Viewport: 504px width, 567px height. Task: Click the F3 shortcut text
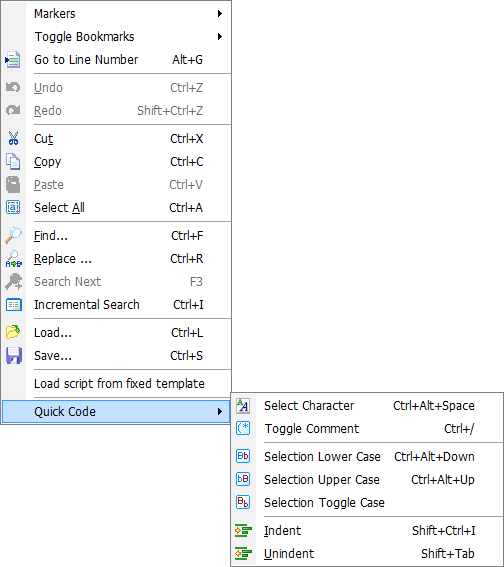pos(196,282)
